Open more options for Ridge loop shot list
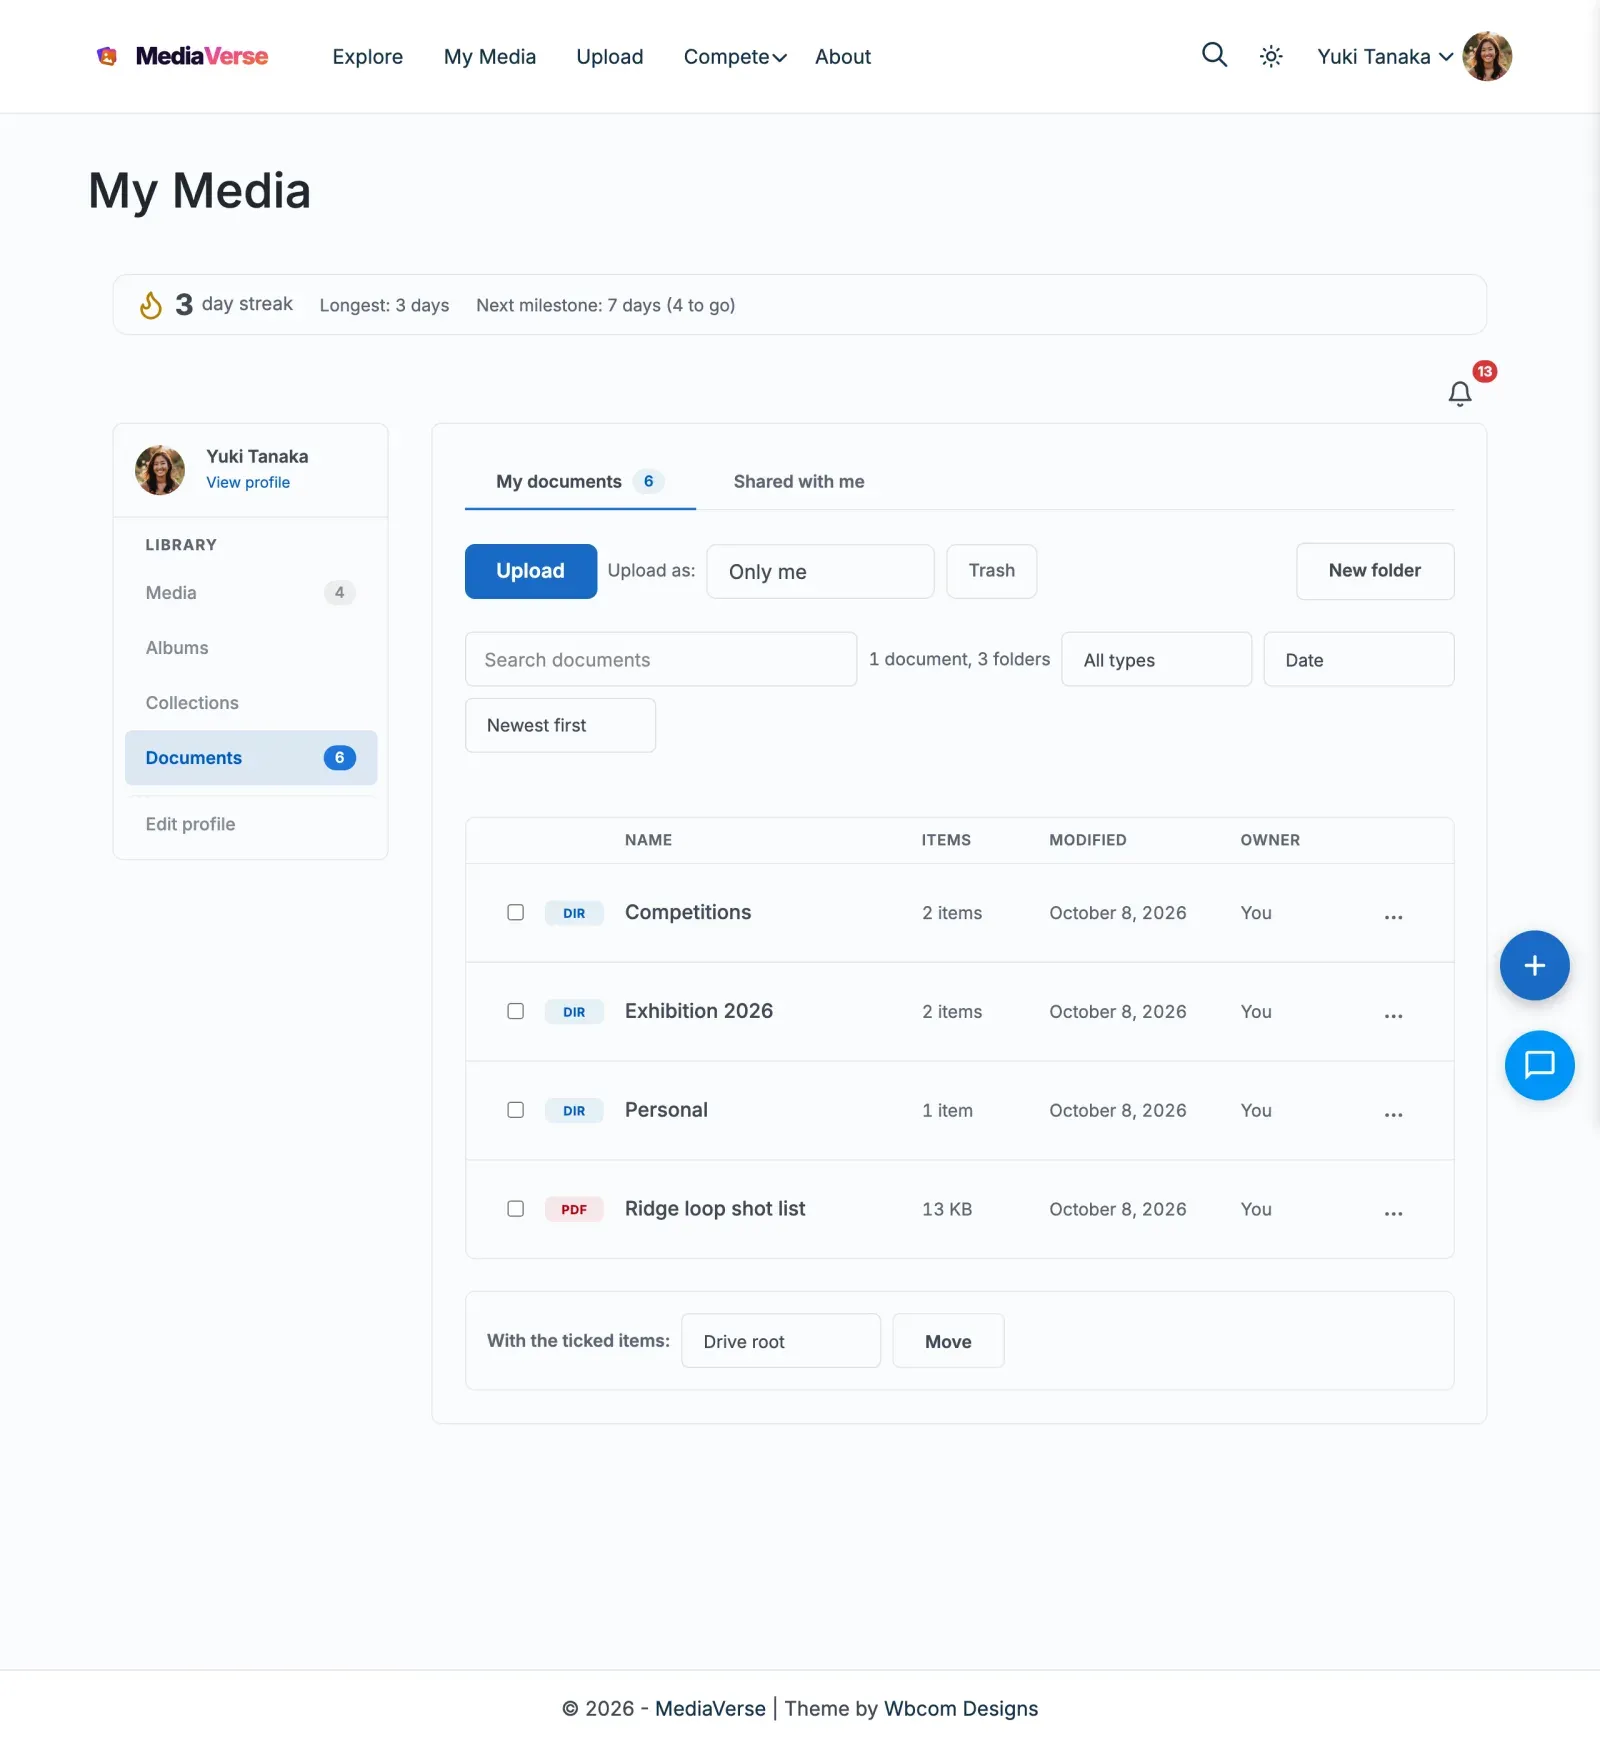Image resolution: width=1600 pixels, height=1747 pixels. point(1393,1212)
